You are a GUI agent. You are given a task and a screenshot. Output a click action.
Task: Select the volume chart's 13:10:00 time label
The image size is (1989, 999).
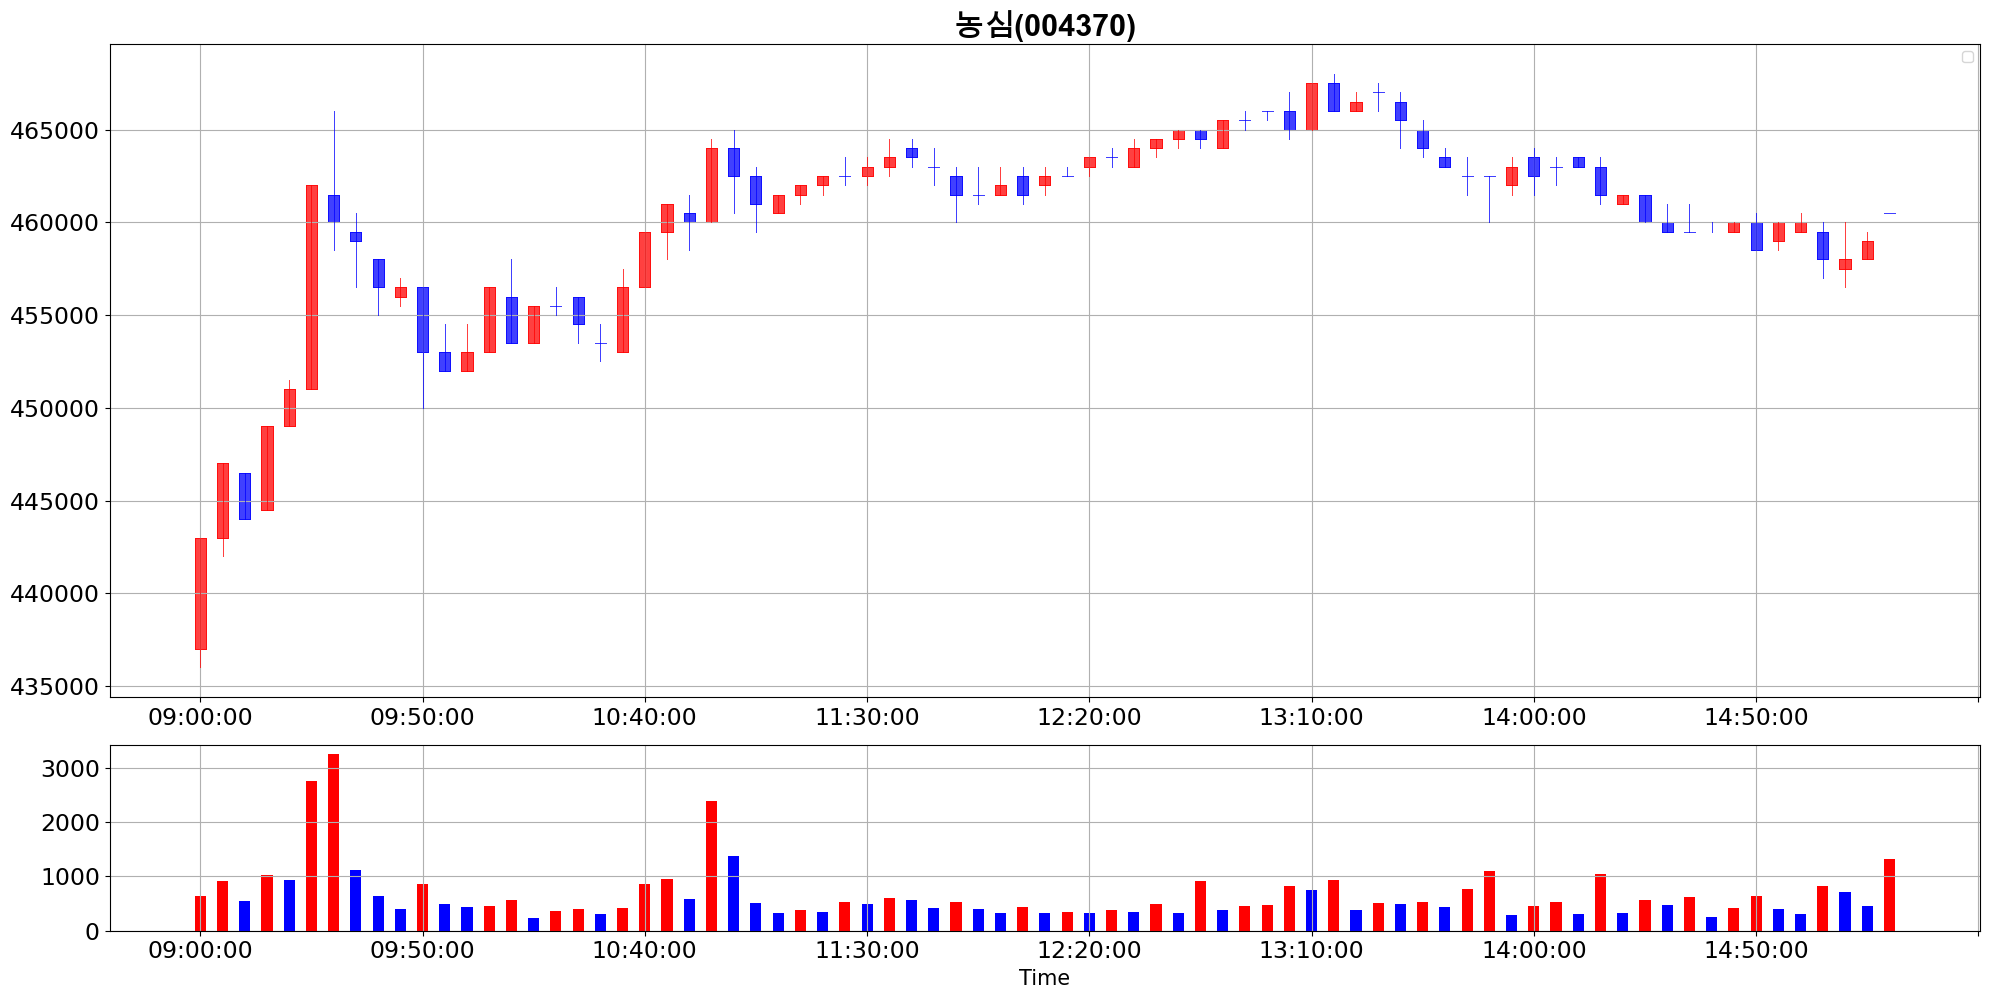pos(1311,950)
